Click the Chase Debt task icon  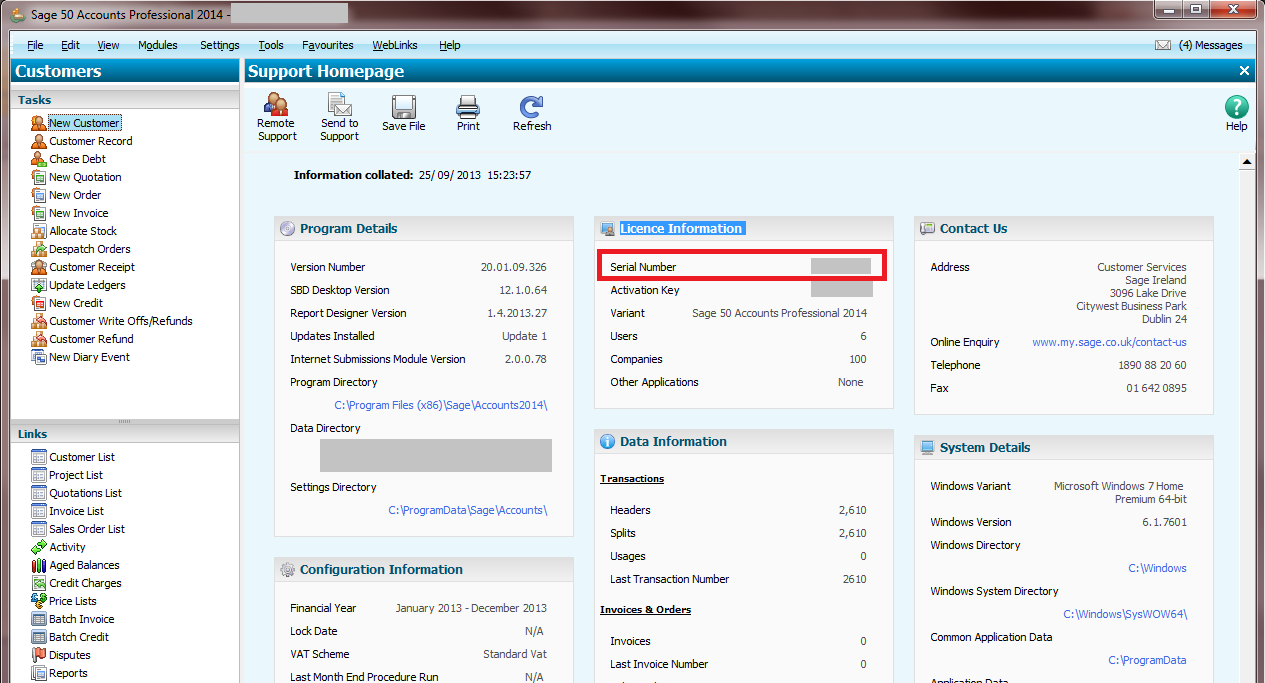tap(39, 159)
